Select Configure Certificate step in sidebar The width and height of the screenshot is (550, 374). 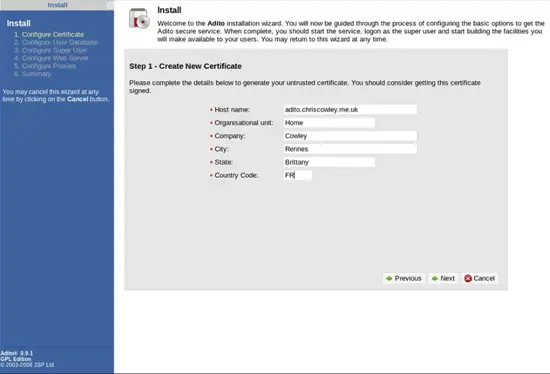[49, 34]
